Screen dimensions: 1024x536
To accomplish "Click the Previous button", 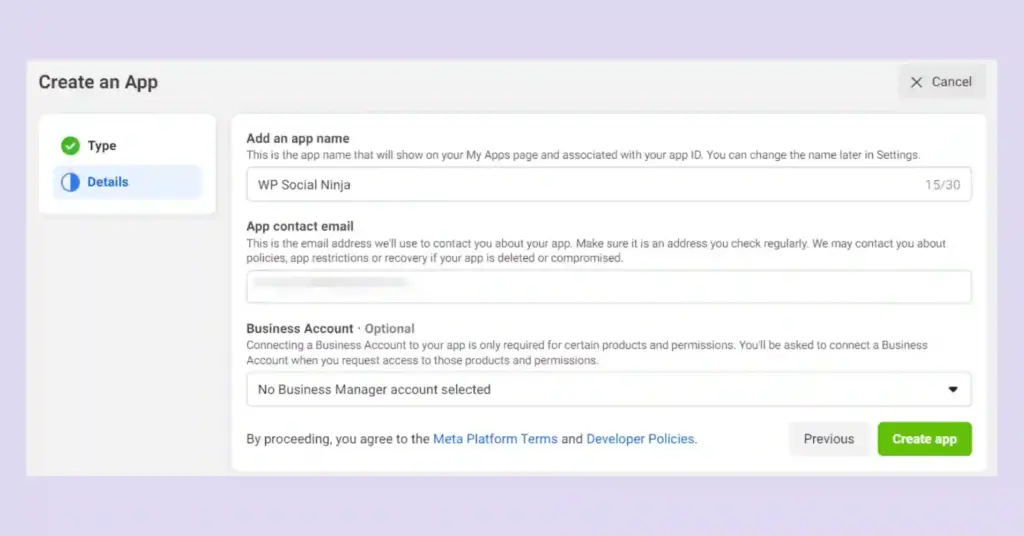I will coord(829,439).
